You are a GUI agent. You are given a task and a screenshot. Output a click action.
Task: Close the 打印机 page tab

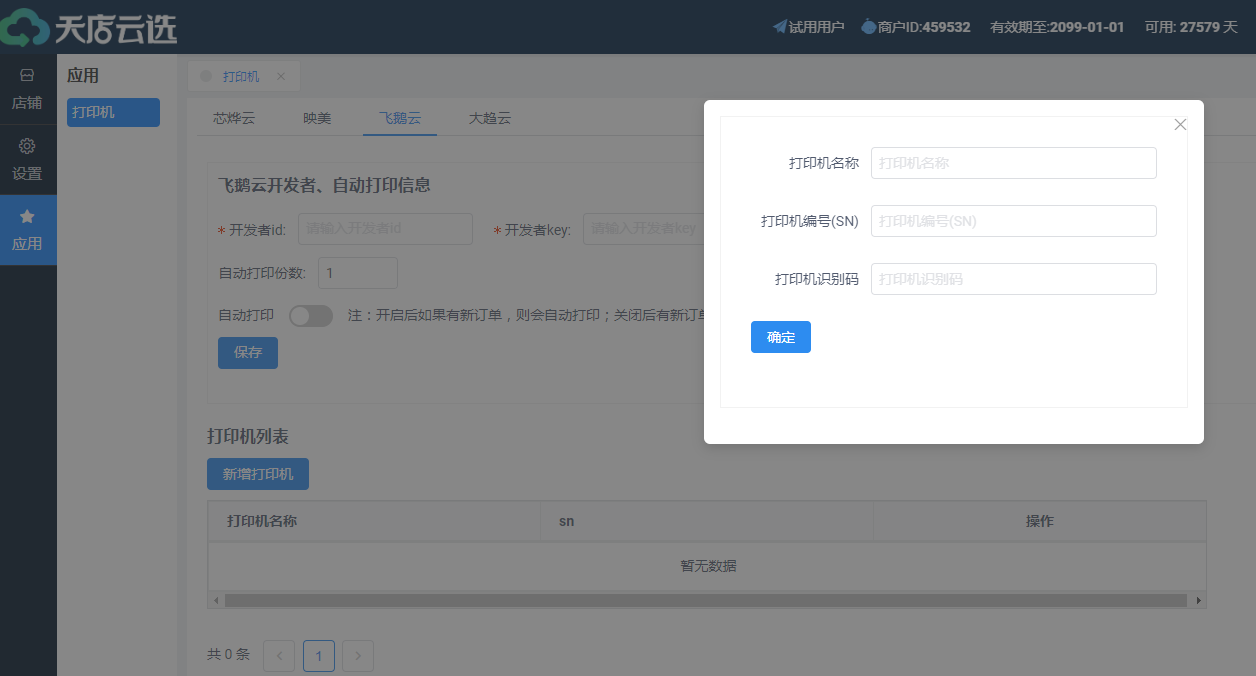281,76
